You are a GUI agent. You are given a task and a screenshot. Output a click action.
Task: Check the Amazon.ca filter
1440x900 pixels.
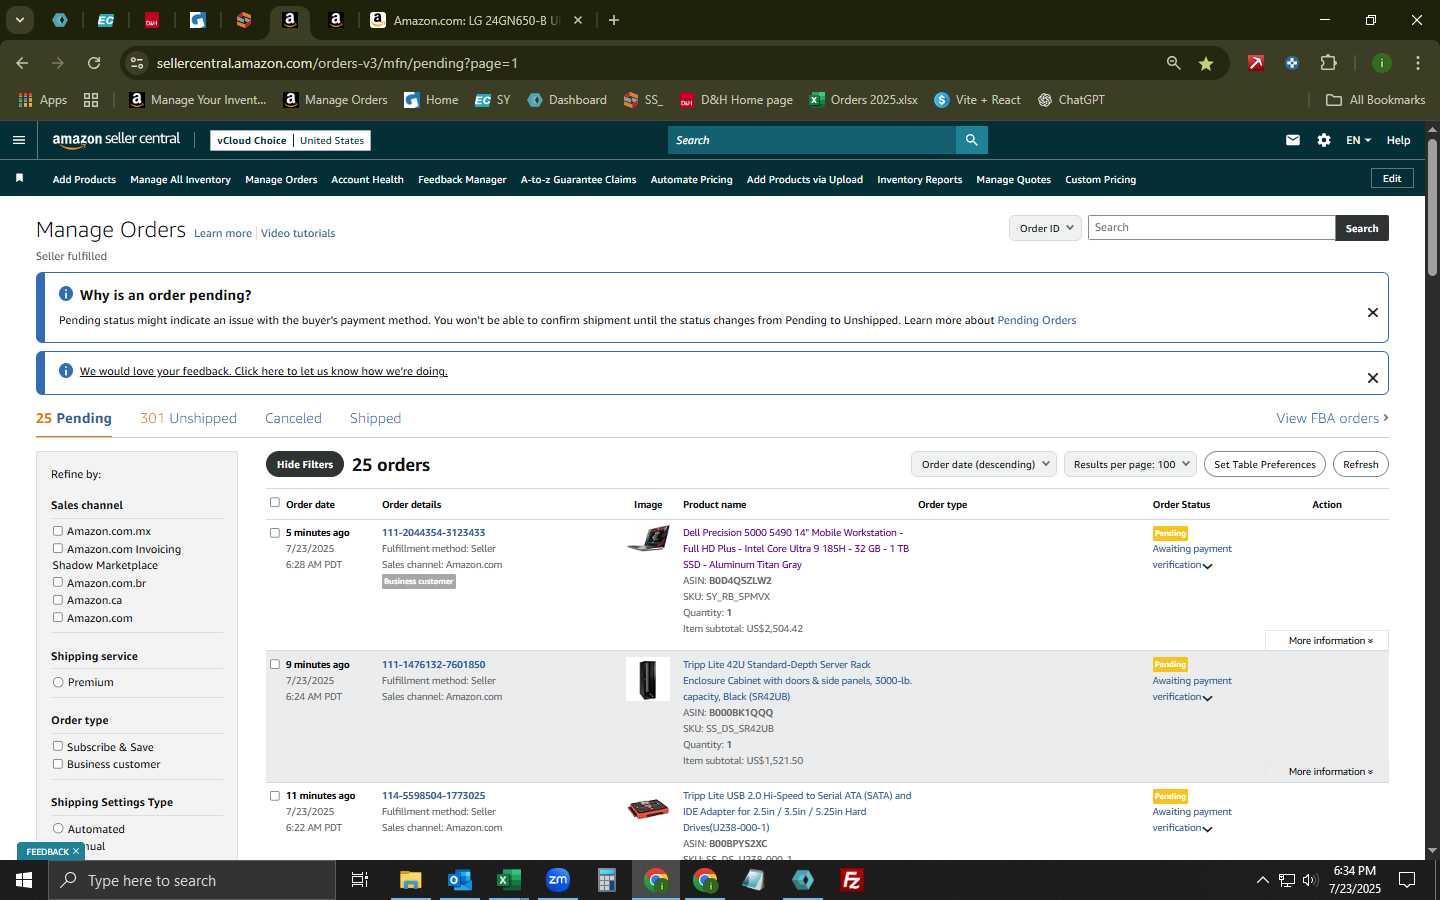click(x=58, y=600)
